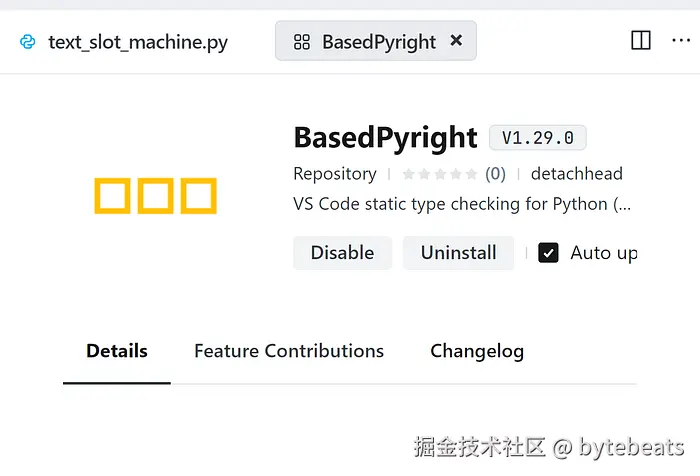Click the VS Code static type checking description
The image size is (700, 476).
(x=462, y=204)
